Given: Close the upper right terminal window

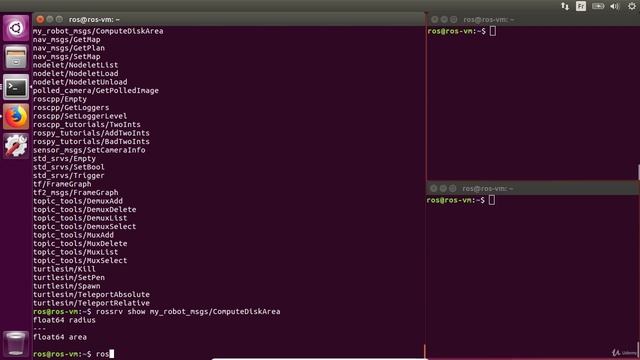Looking at the screenshot, I should [434, 19].
